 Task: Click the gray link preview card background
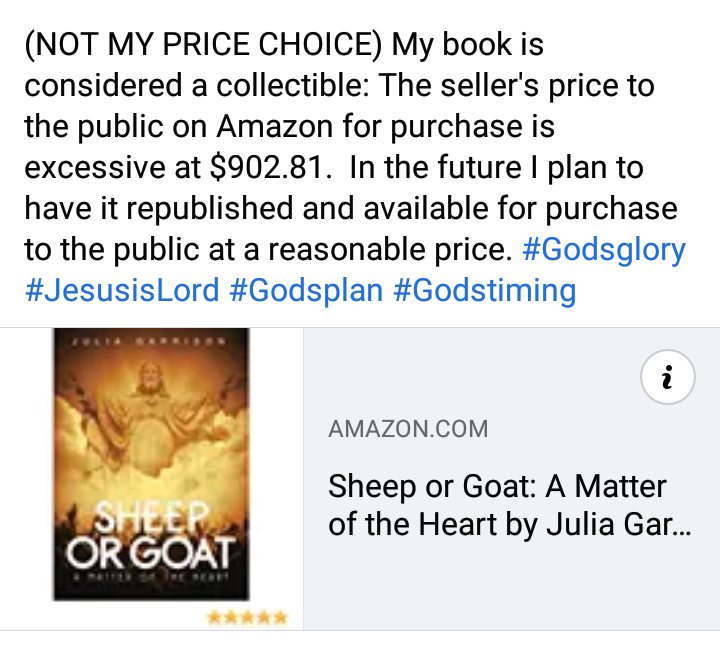500,590
